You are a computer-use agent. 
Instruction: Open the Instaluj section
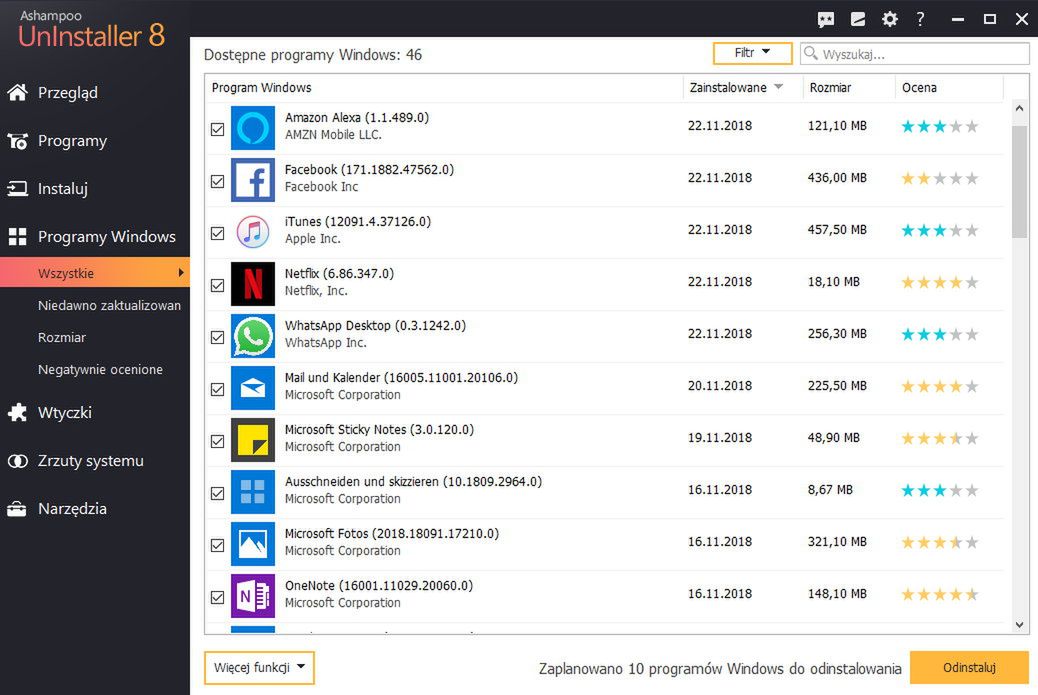[62, 188]
